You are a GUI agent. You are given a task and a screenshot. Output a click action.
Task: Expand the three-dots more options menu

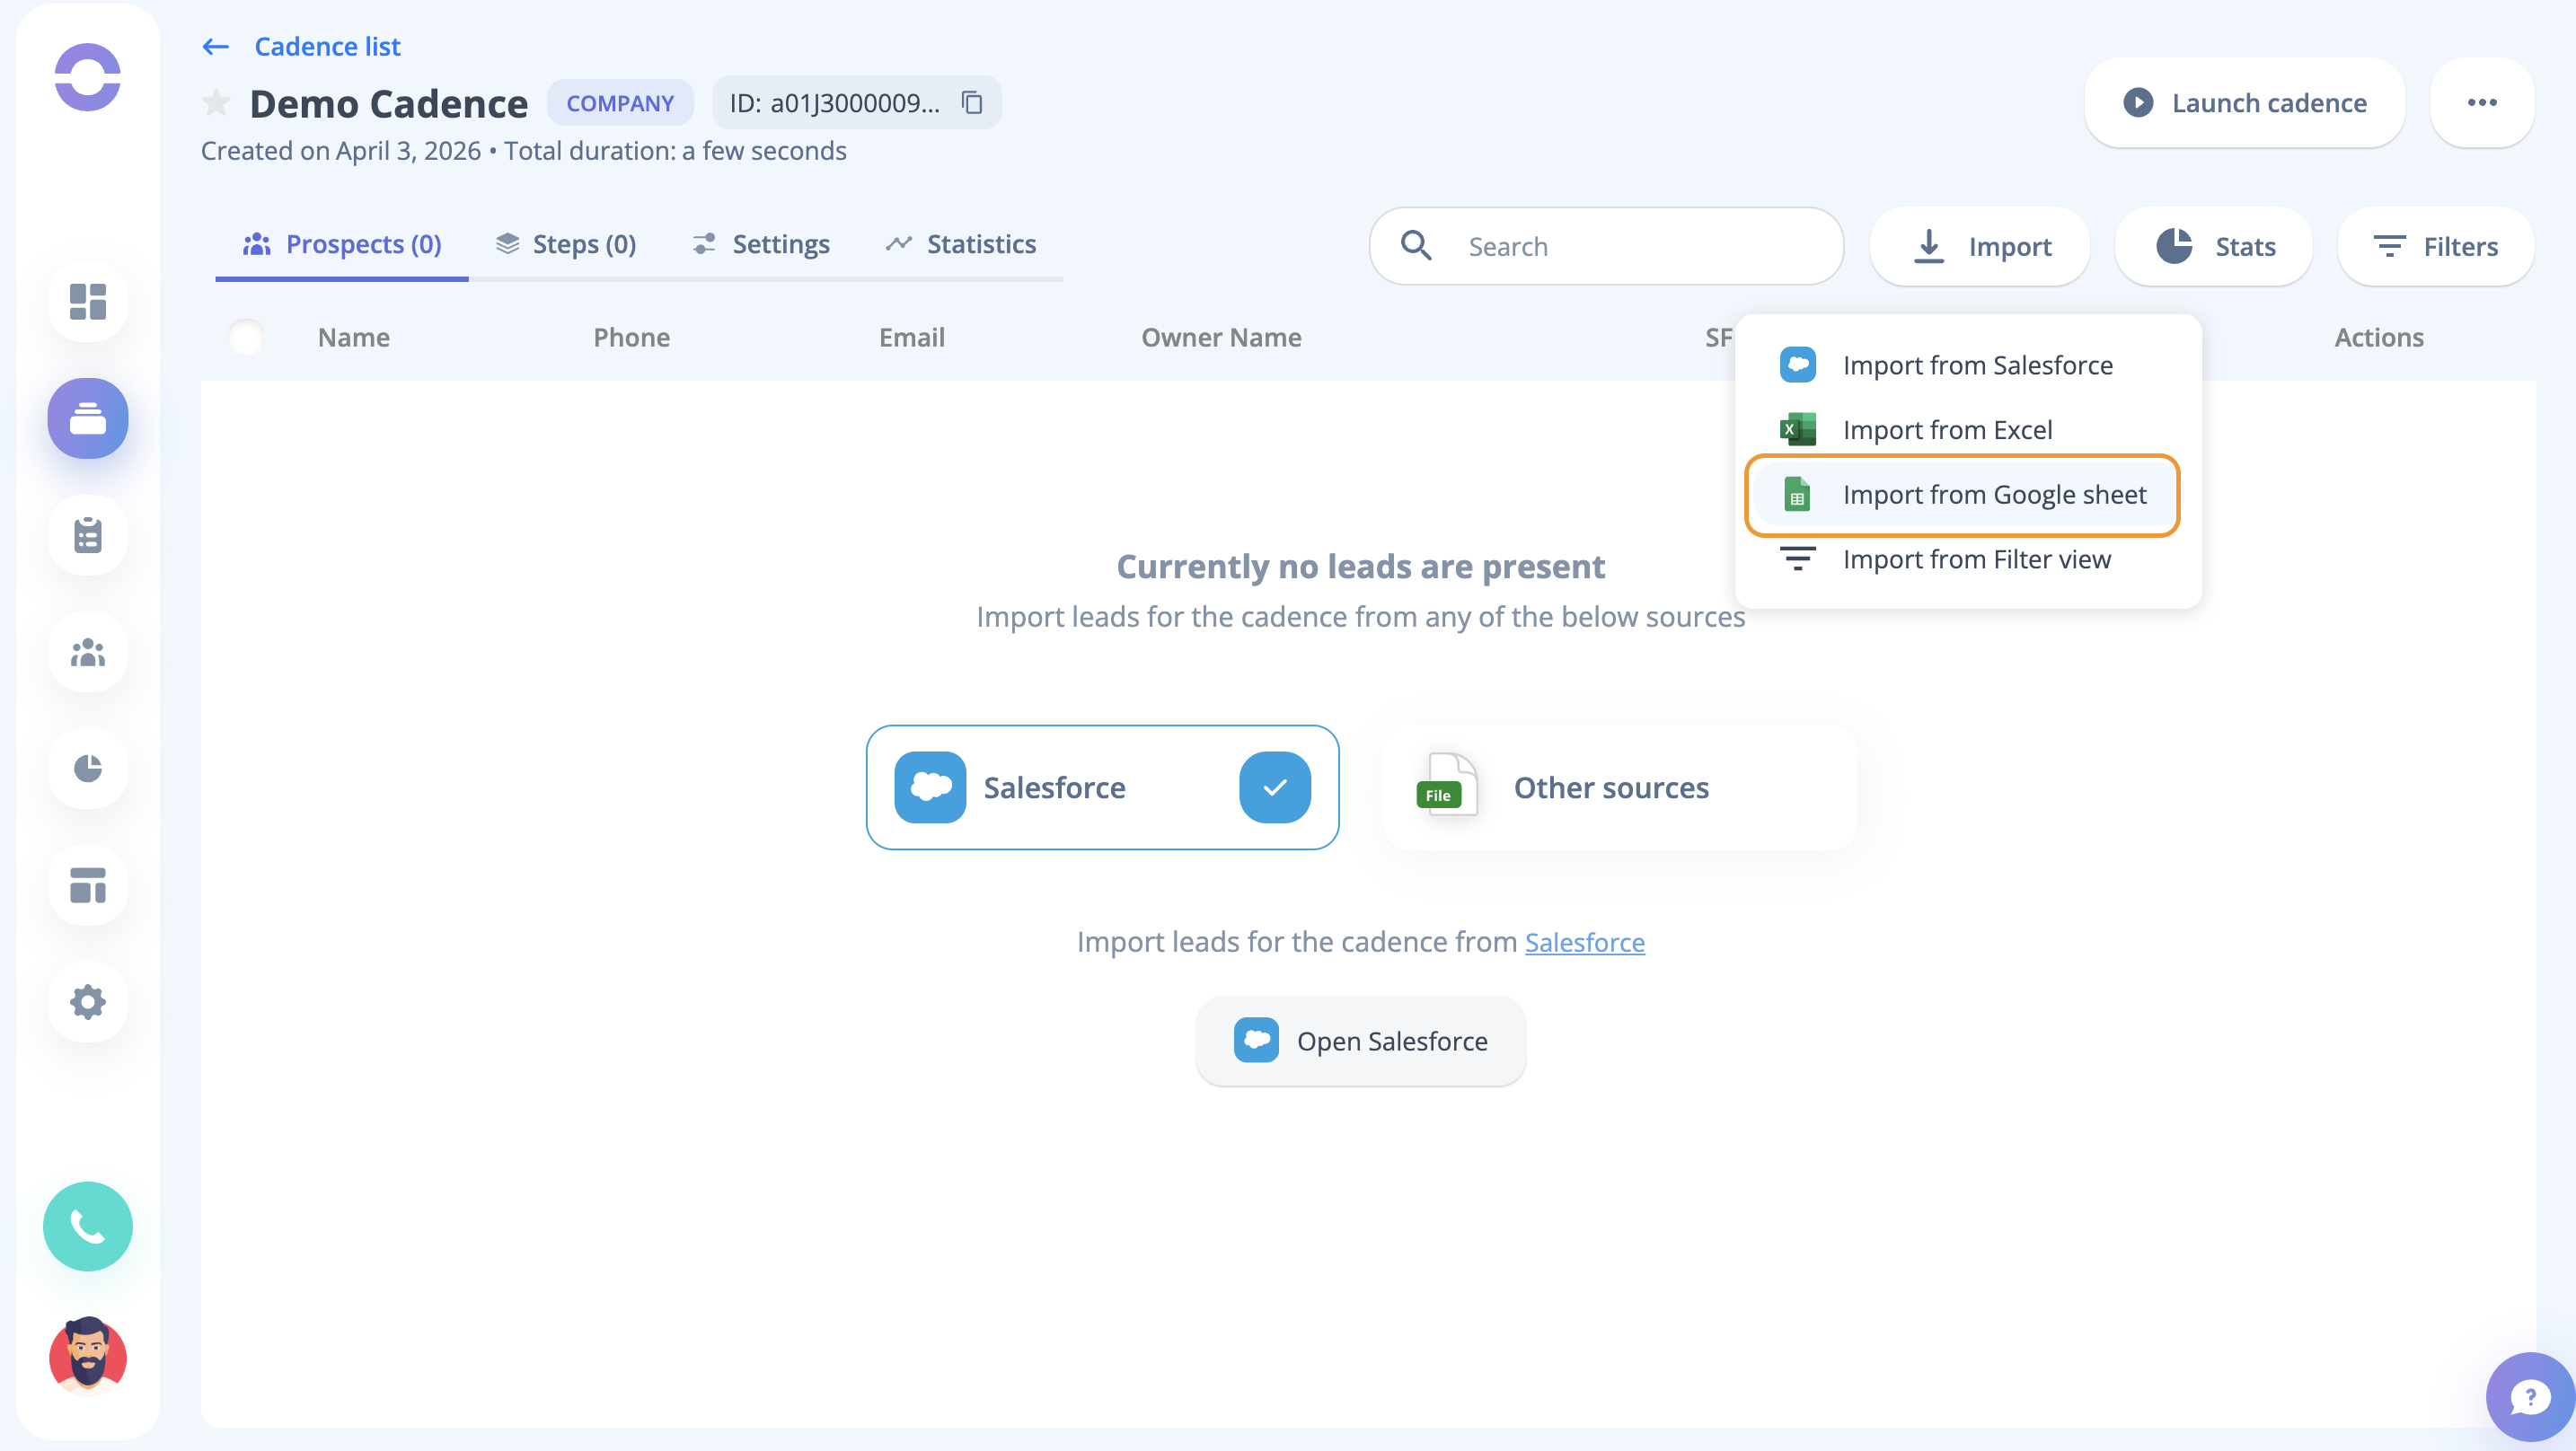coord(2481,103)
